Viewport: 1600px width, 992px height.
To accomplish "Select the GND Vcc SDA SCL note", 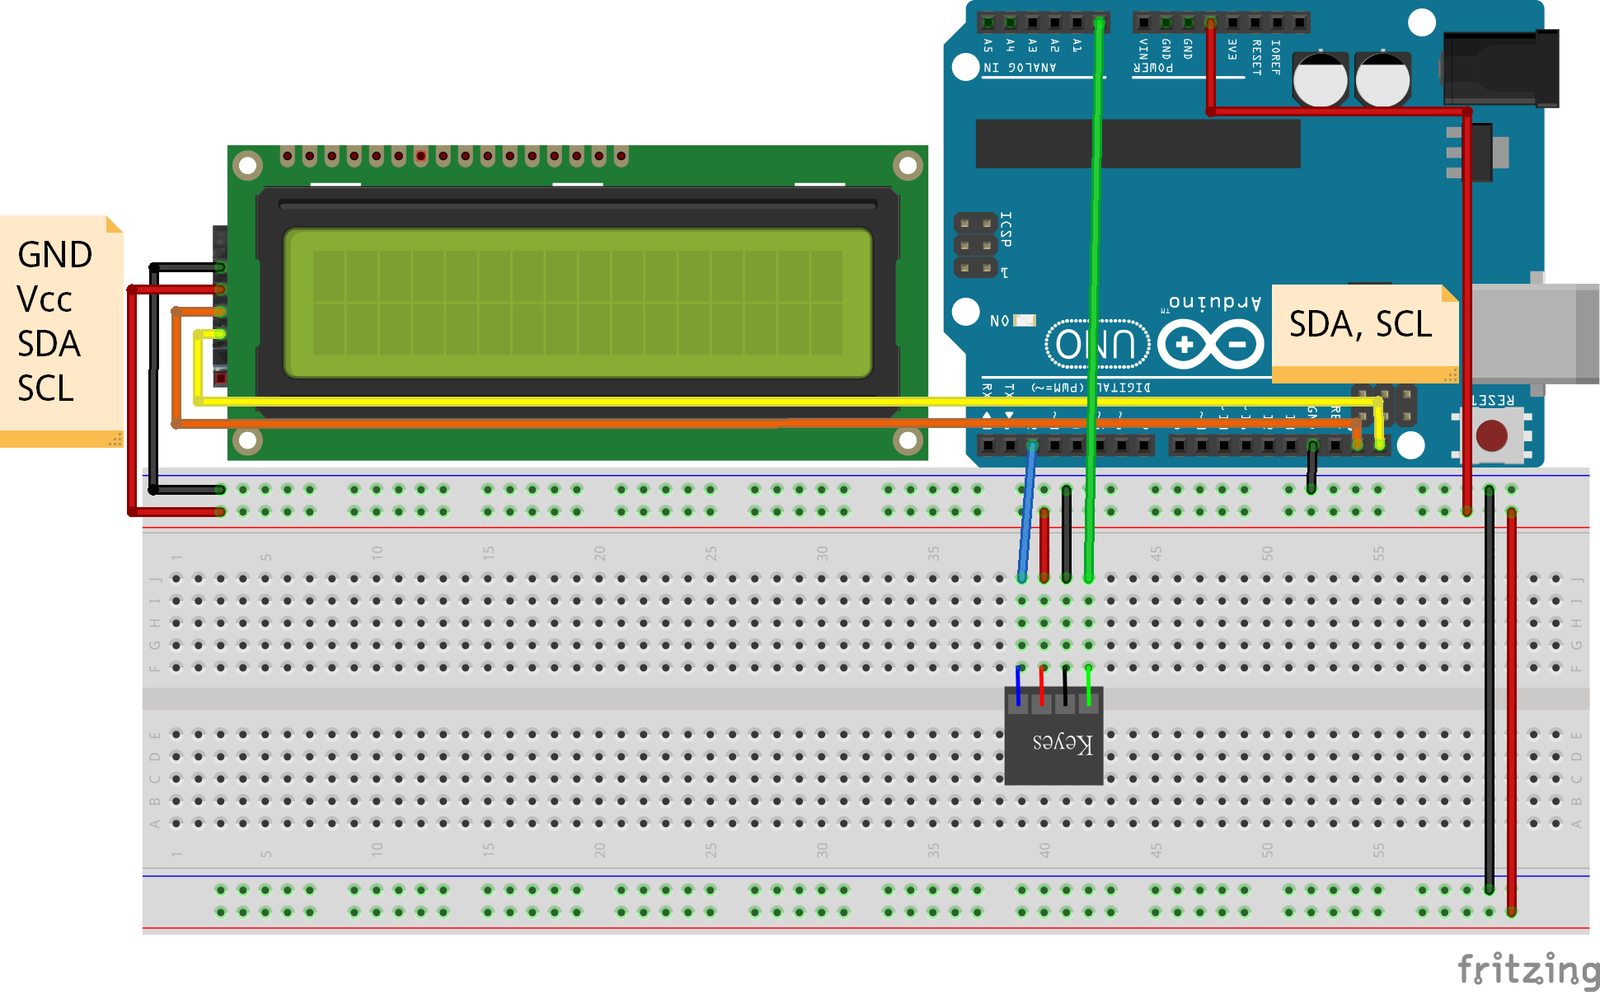I will point(60,322).
